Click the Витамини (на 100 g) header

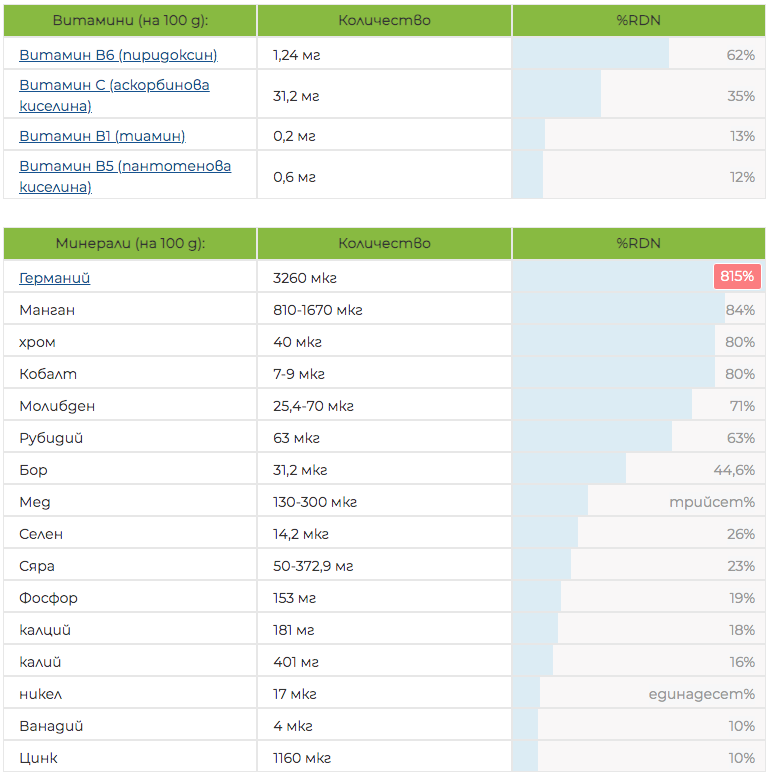[130, 20]
